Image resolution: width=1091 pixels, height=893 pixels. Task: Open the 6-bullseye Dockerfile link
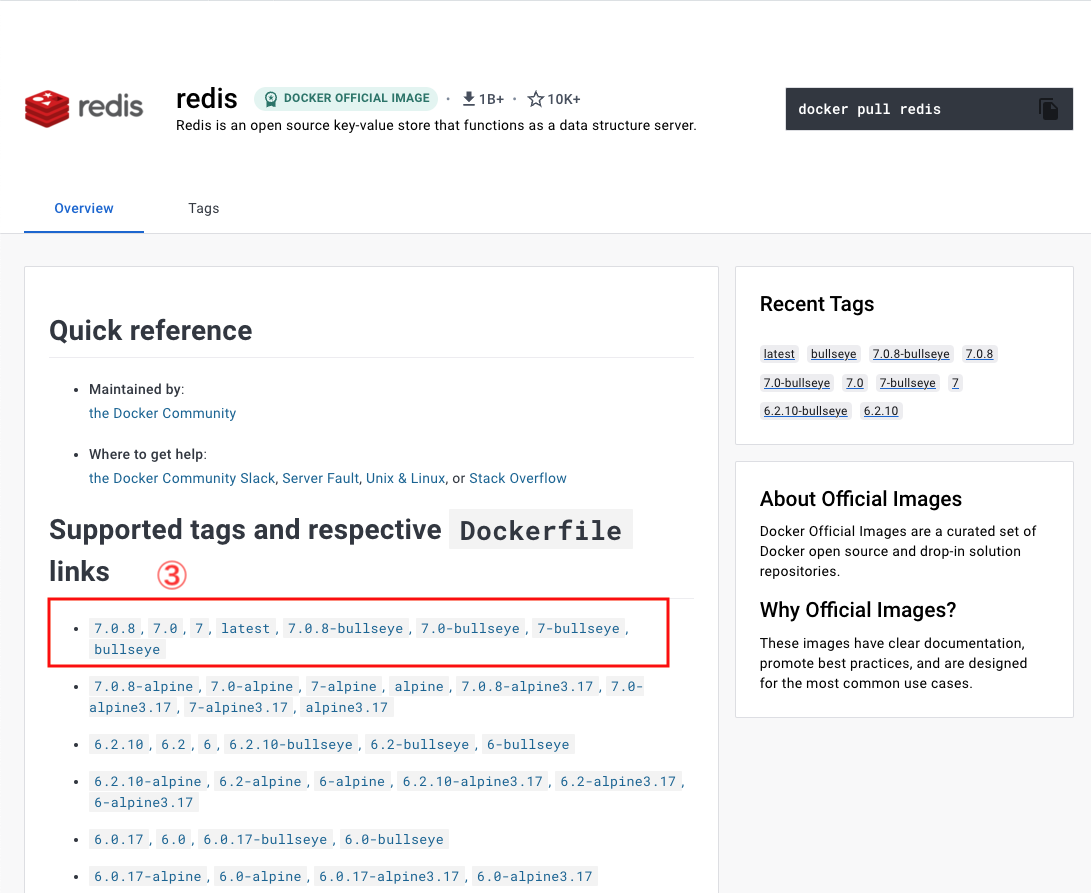[527, 744]
